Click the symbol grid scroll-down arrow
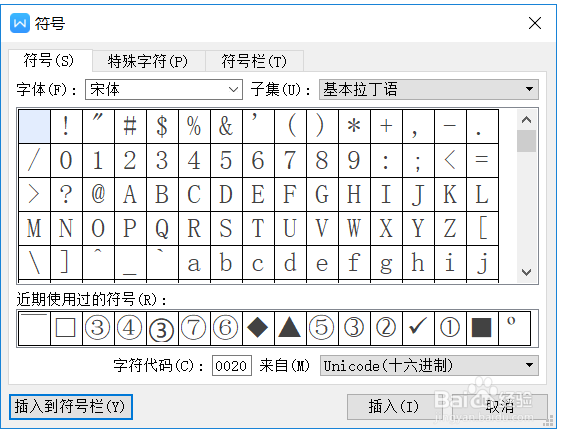The width and height of the screenshot is (566, 437). click(526, 272)
